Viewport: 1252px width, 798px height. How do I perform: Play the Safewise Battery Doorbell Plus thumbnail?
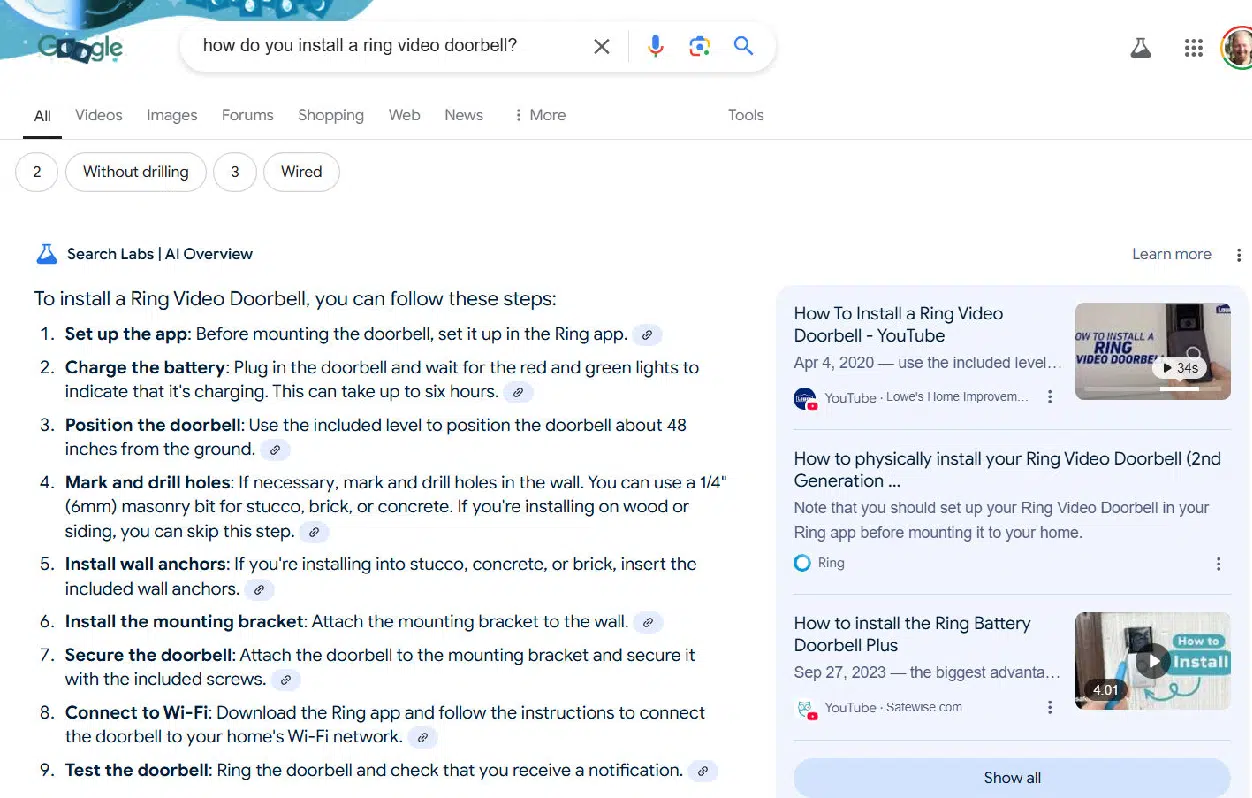1152,661
